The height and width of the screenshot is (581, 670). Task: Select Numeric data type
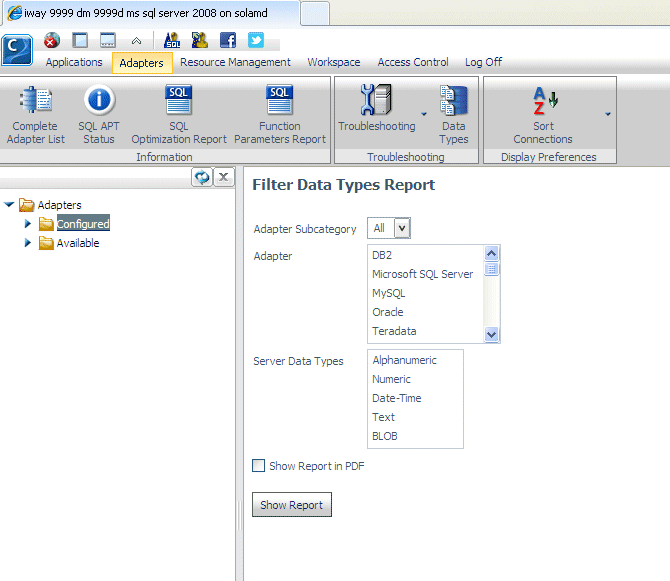click(x=415, y=379)
